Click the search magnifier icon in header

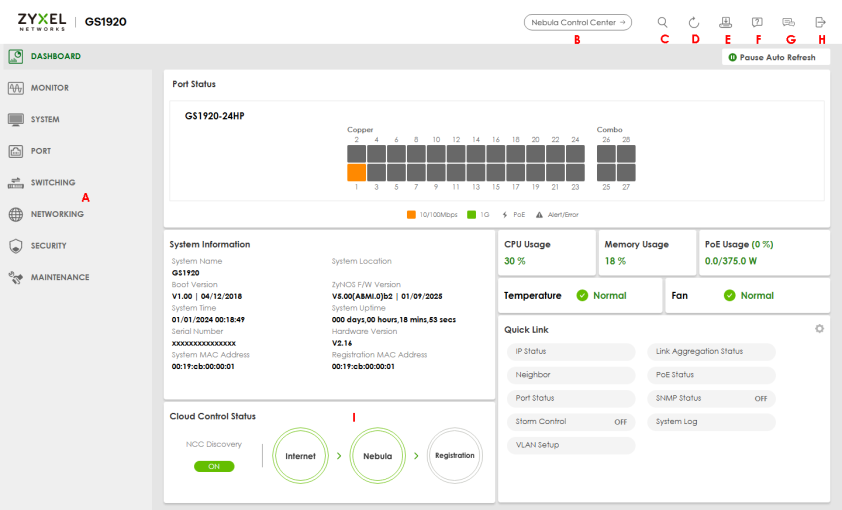coord(663,23)
